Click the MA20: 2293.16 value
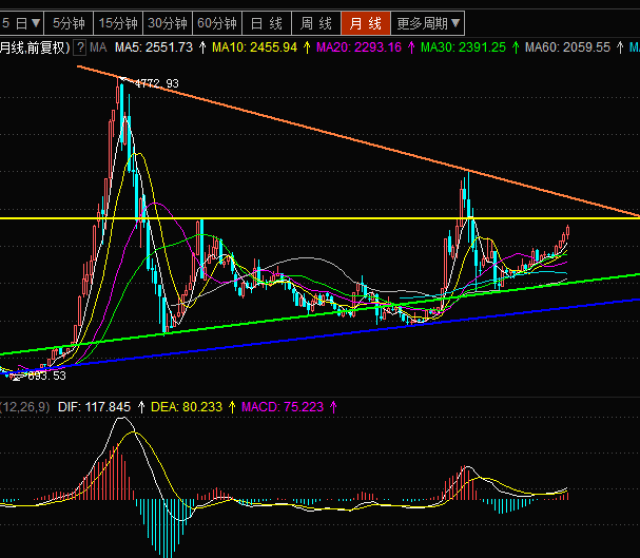The image size is (640, 558). pos(359,48)
